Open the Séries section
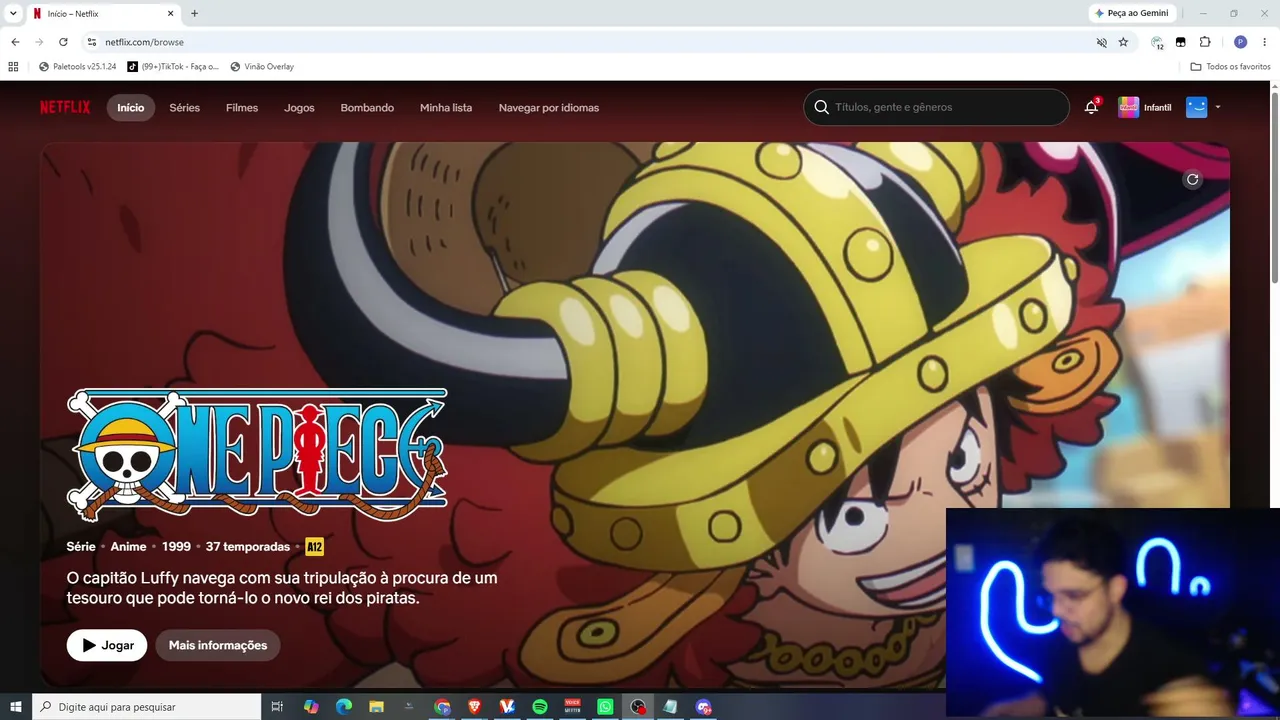The width and height of the screenshot is (1280, 720). [185, 107]
